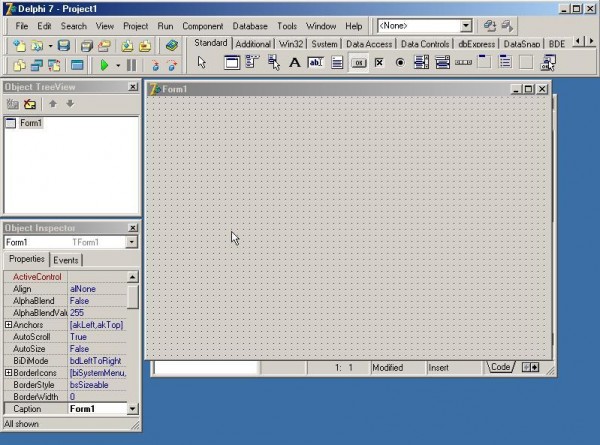This screenshot has width=600, height=445.
Task: Select the MainMenu component
Action: 253,62
